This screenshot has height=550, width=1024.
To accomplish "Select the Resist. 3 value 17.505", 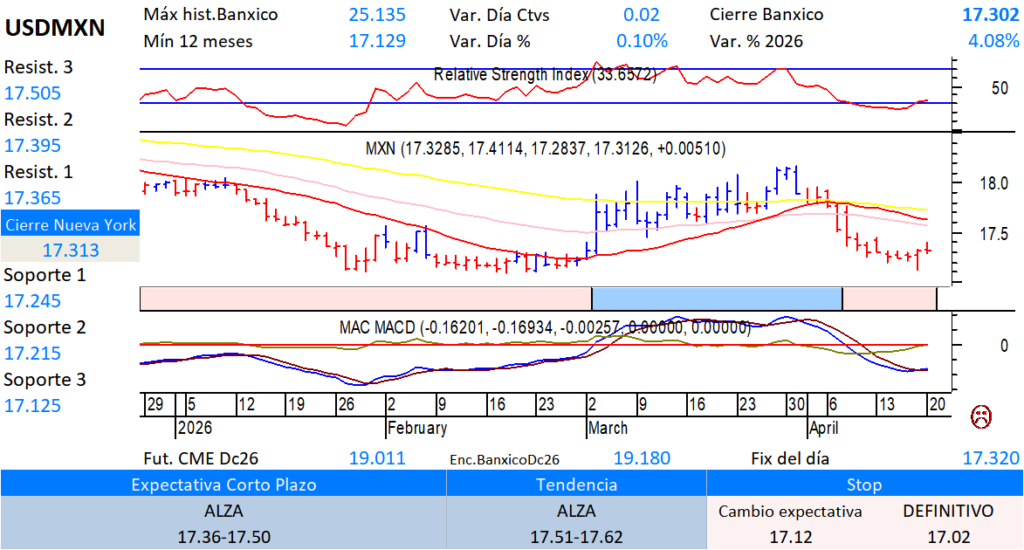I will pos(32,93).
